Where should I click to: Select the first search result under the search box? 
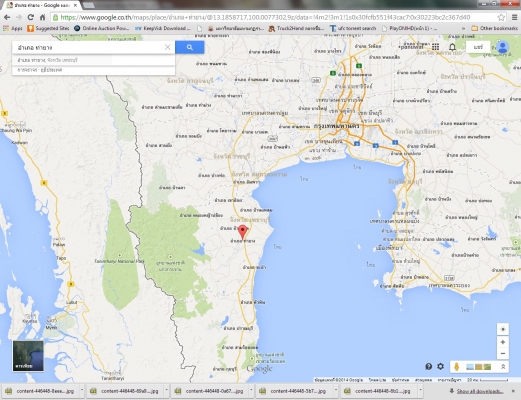click(94, 60)
